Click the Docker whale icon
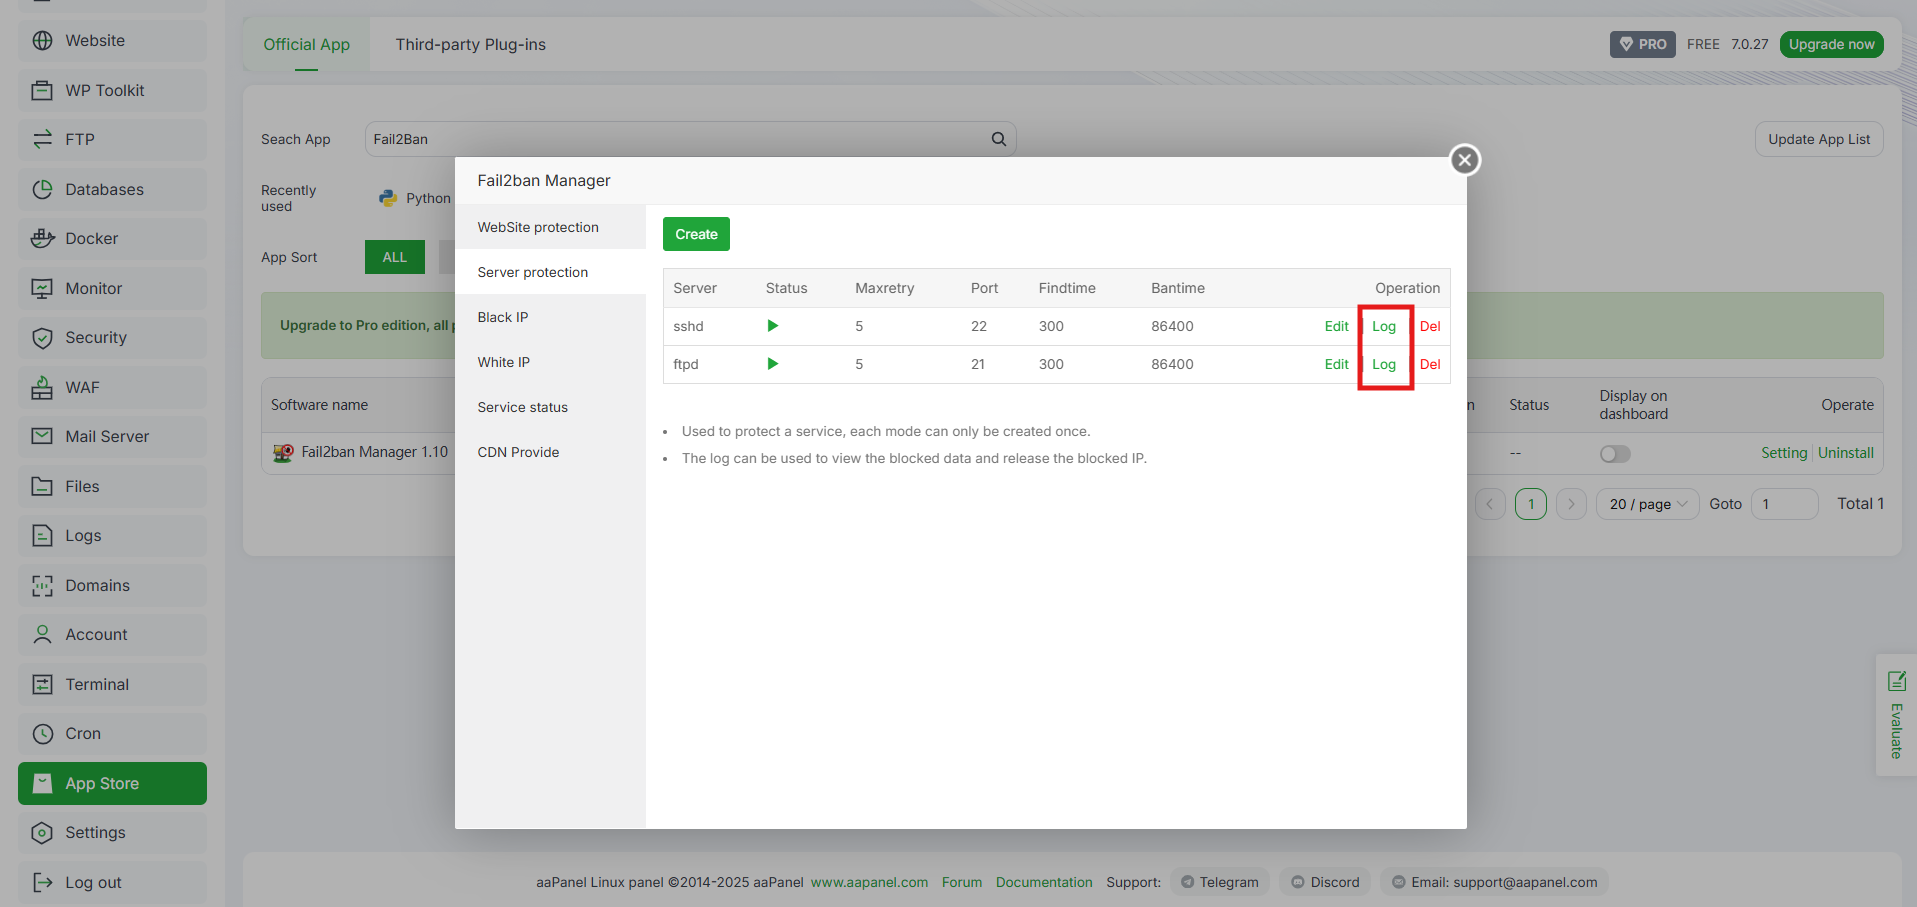The width and height of the screenshot is (1917, 907). (42, 238)
